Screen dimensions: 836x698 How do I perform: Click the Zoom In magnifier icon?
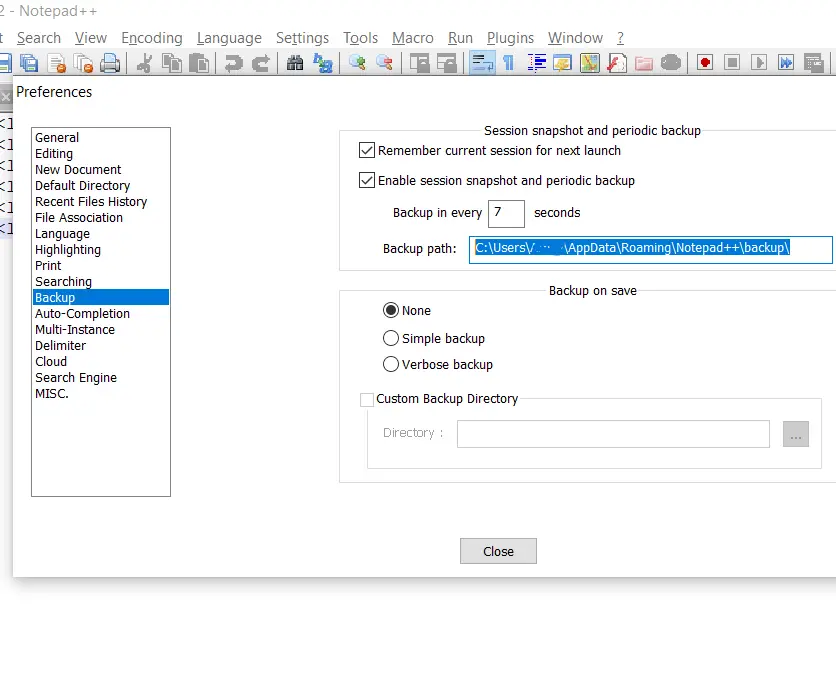pos(357,63)
